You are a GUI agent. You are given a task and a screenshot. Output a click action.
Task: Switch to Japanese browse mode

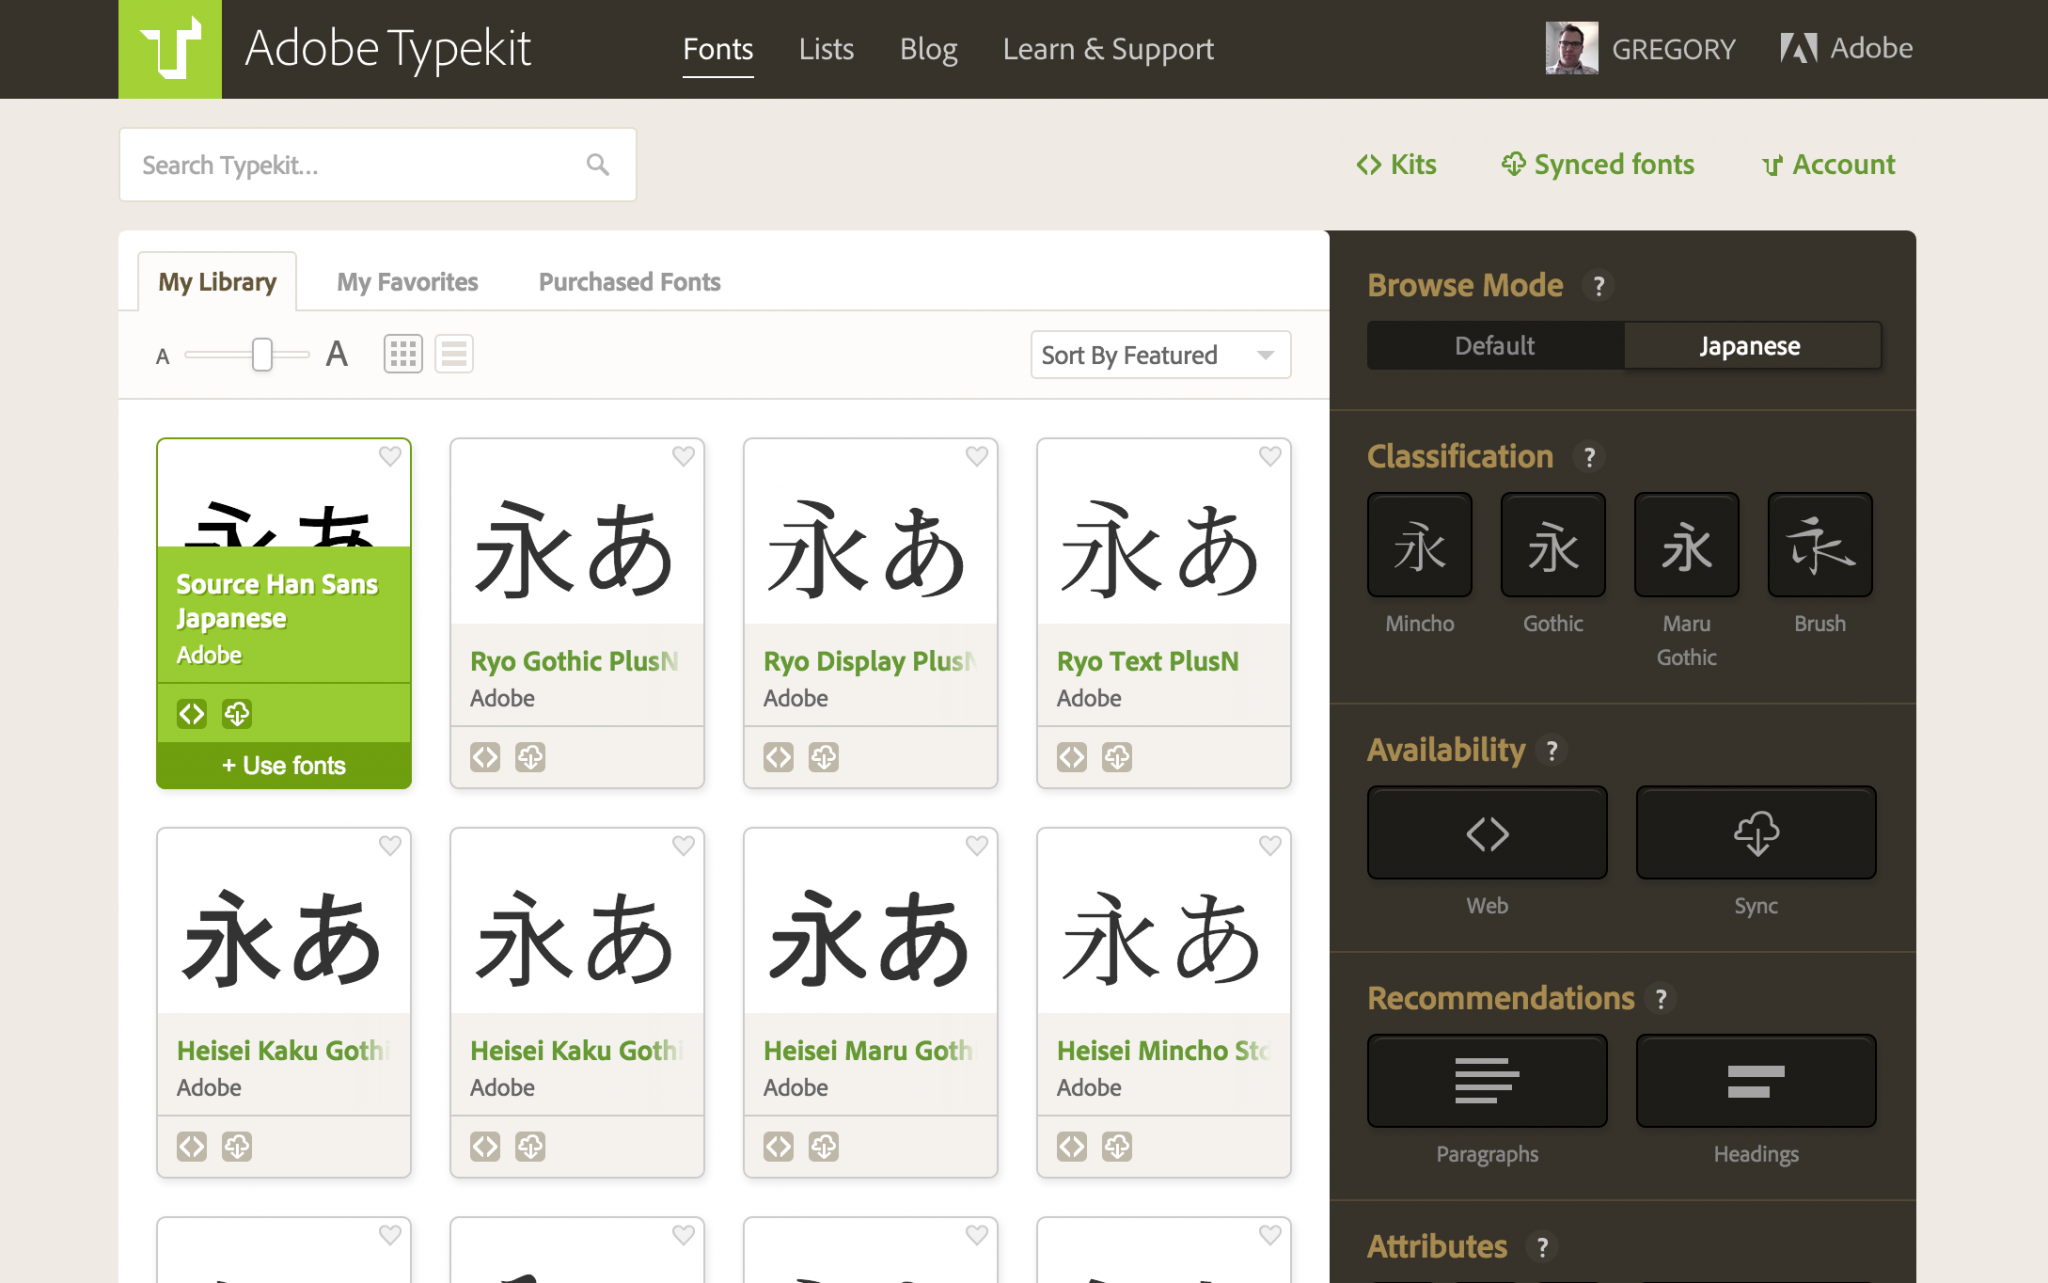1750,344
